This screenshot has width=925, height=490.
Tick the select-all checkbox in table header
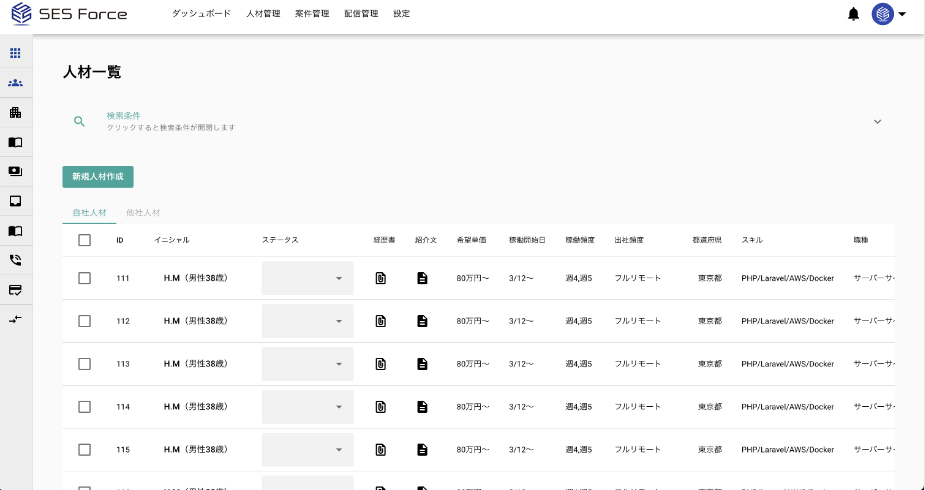[84, 240]
